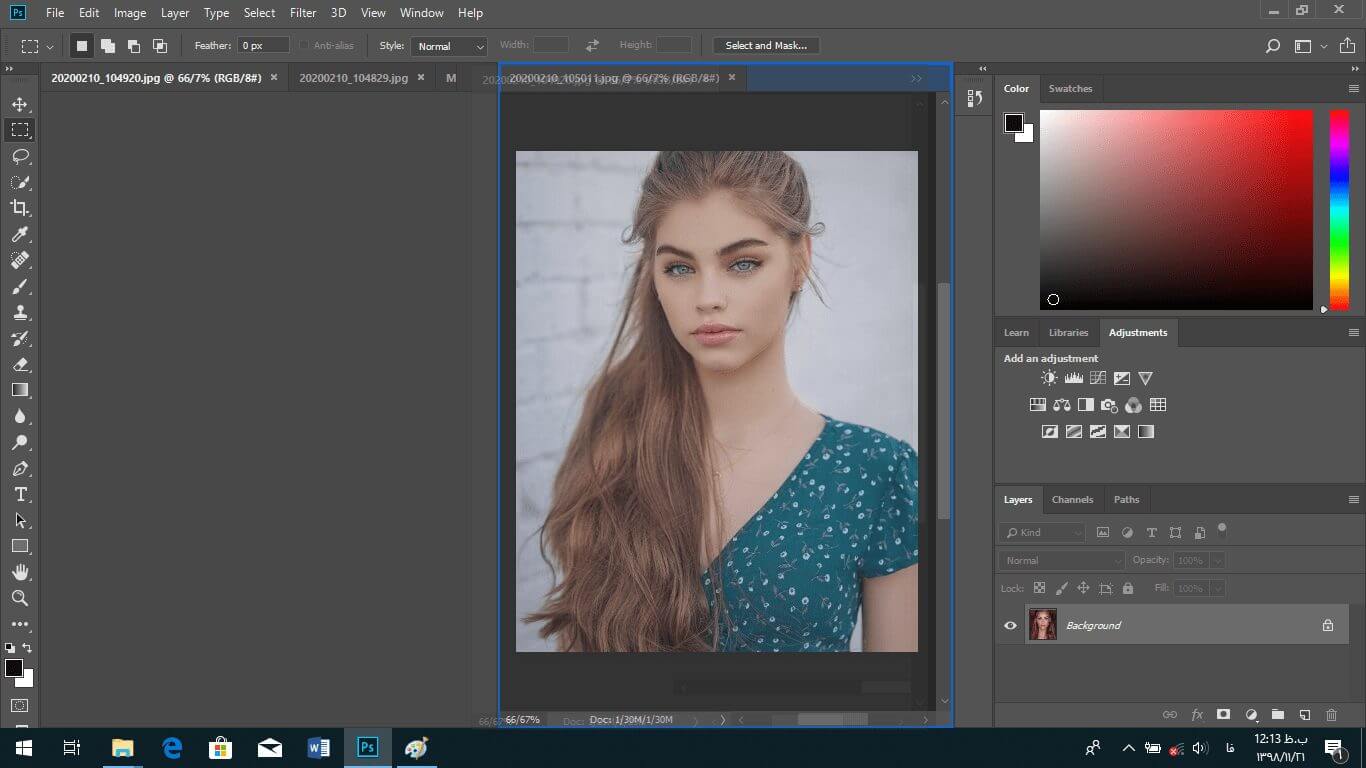The image size is (1366, 768).
Task: Turn layer filtering on or off
Action: [x=1221, y=530]
